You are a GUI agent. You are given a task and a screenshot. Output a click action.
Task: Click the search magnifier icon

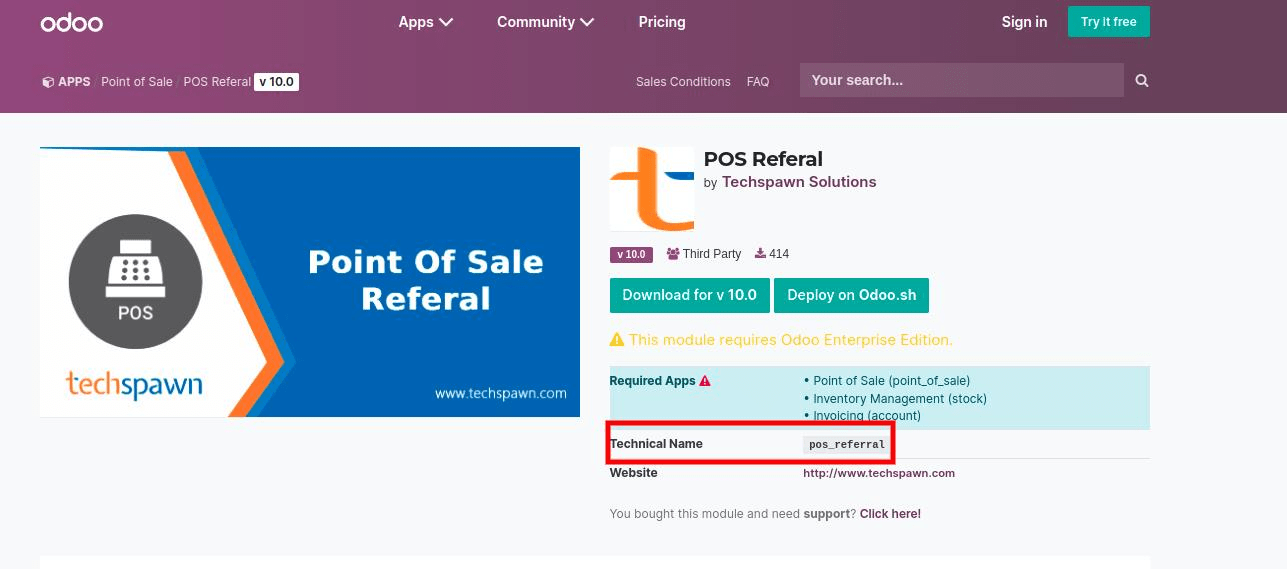point(1142,81)
